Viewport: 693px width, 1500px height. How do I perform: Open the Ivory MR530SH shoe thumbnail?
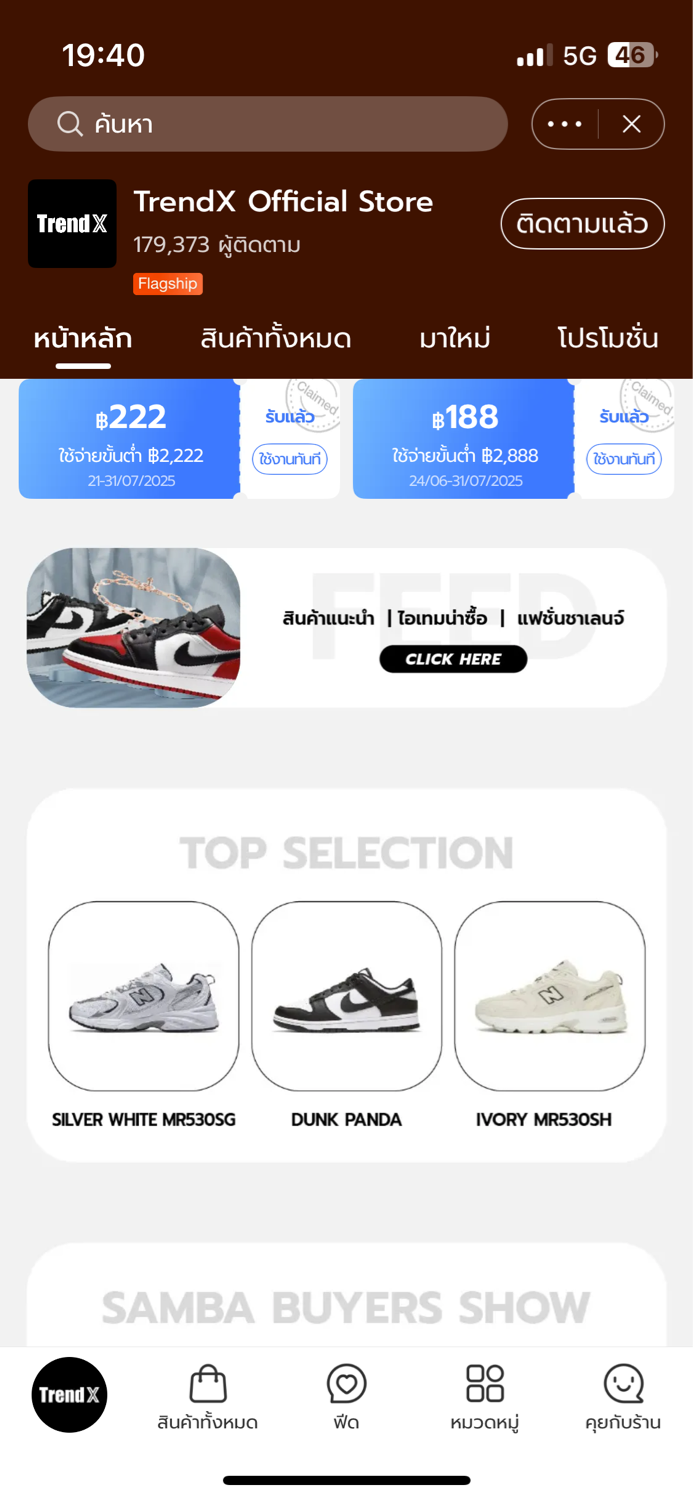point(550,996)
